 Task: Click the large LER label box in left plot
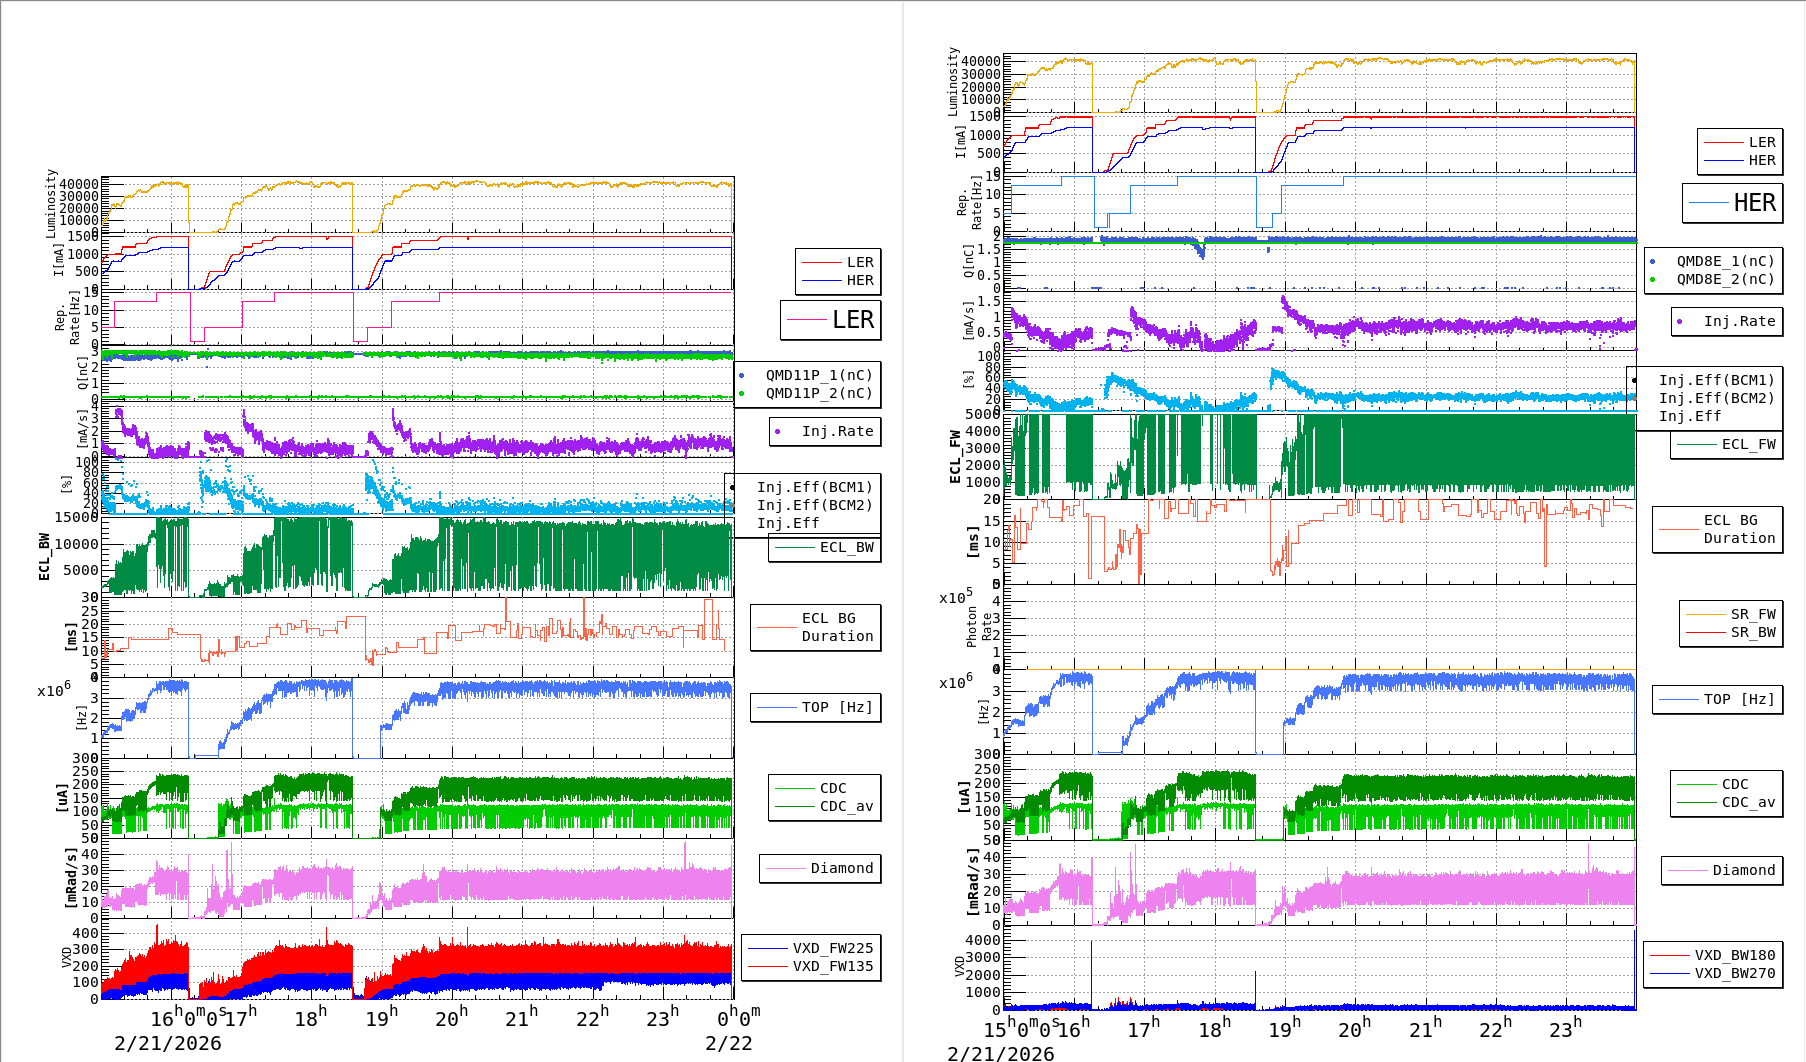830,320
